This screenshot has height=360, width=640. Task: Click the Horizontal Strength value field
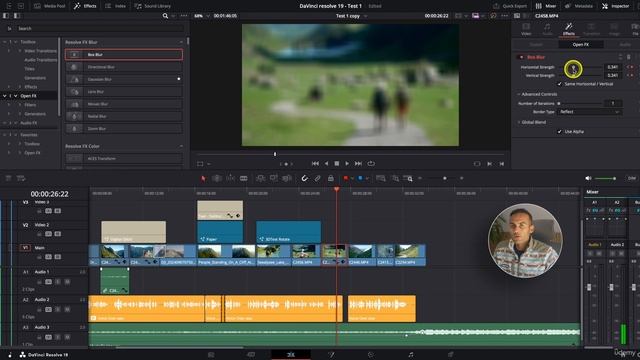pos(612,67)
